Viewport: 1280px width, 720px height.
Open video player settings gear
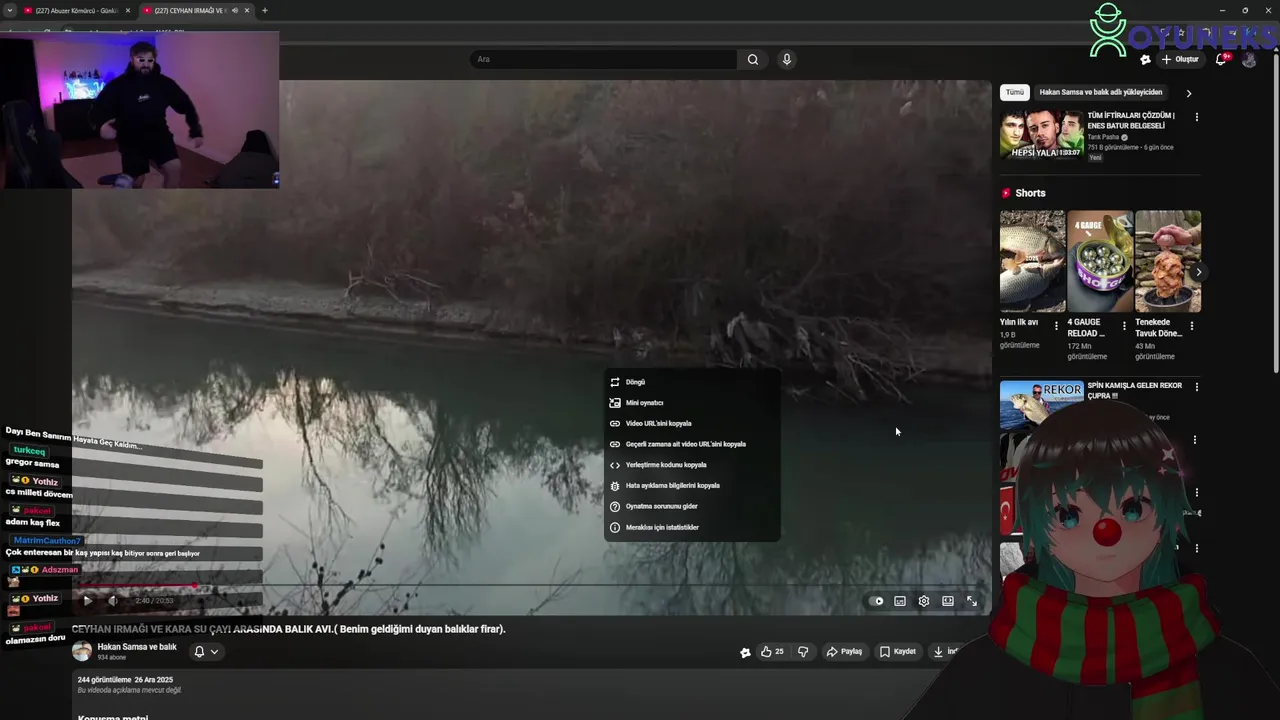pos(924,601)
